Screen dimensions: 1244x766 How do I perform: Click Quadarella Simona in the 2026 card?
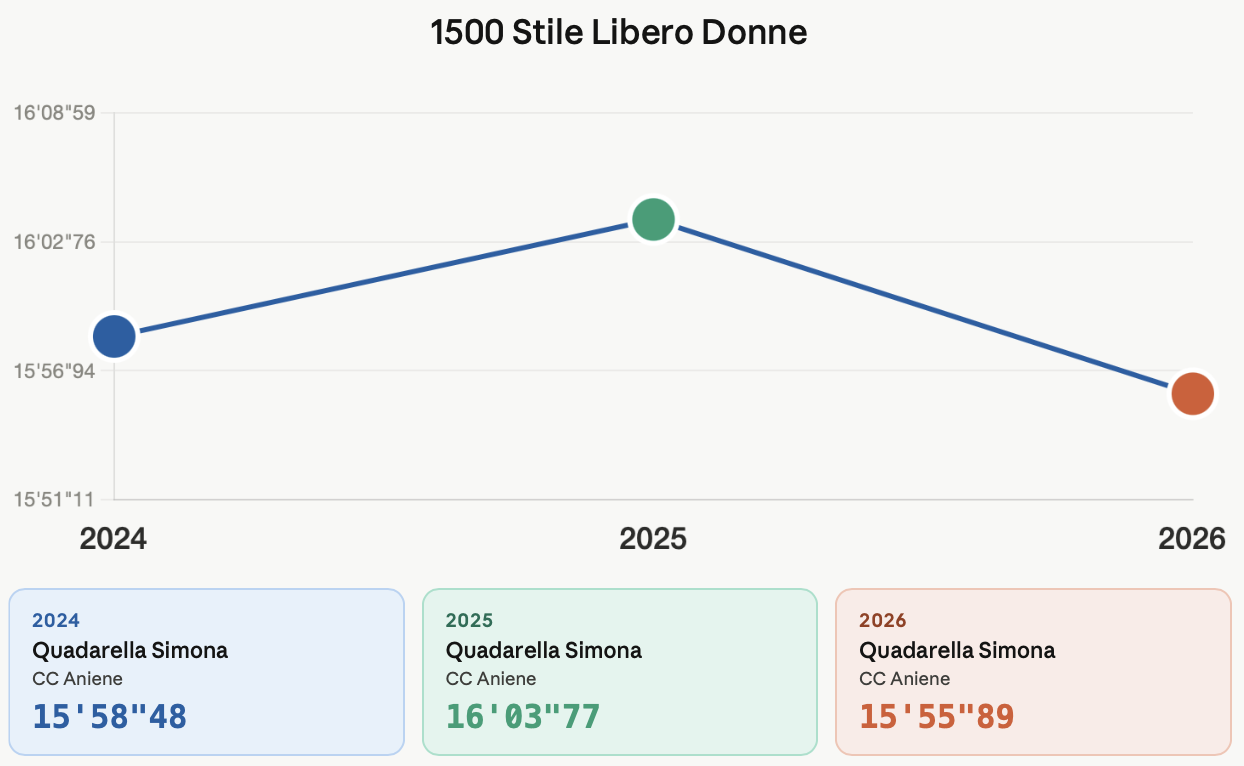tap(957, 650)
